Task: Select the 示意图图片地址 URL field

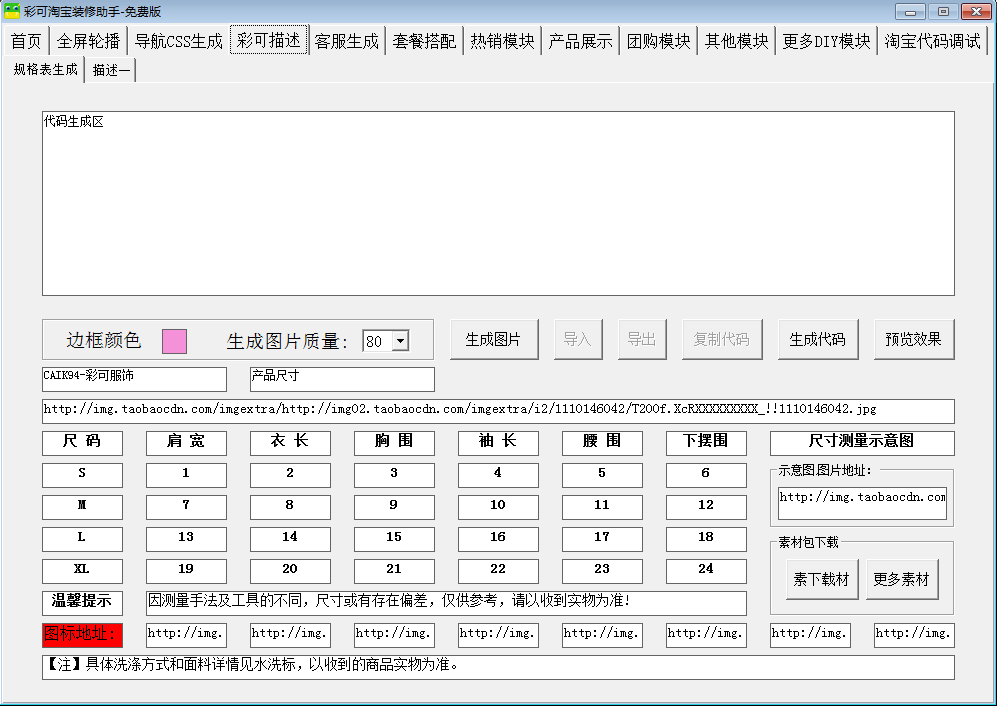Action: (x=862, y=497)
